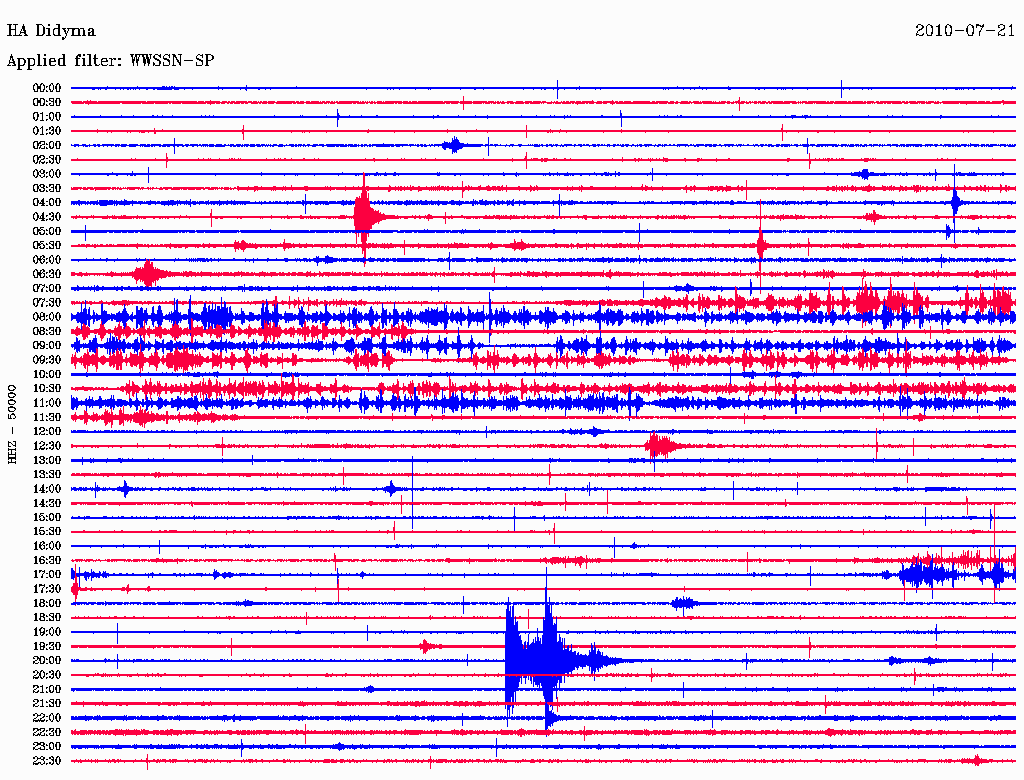The image size is (1024, 780).
Task: Select the 21:00 time label
Action: click(46, 689)
